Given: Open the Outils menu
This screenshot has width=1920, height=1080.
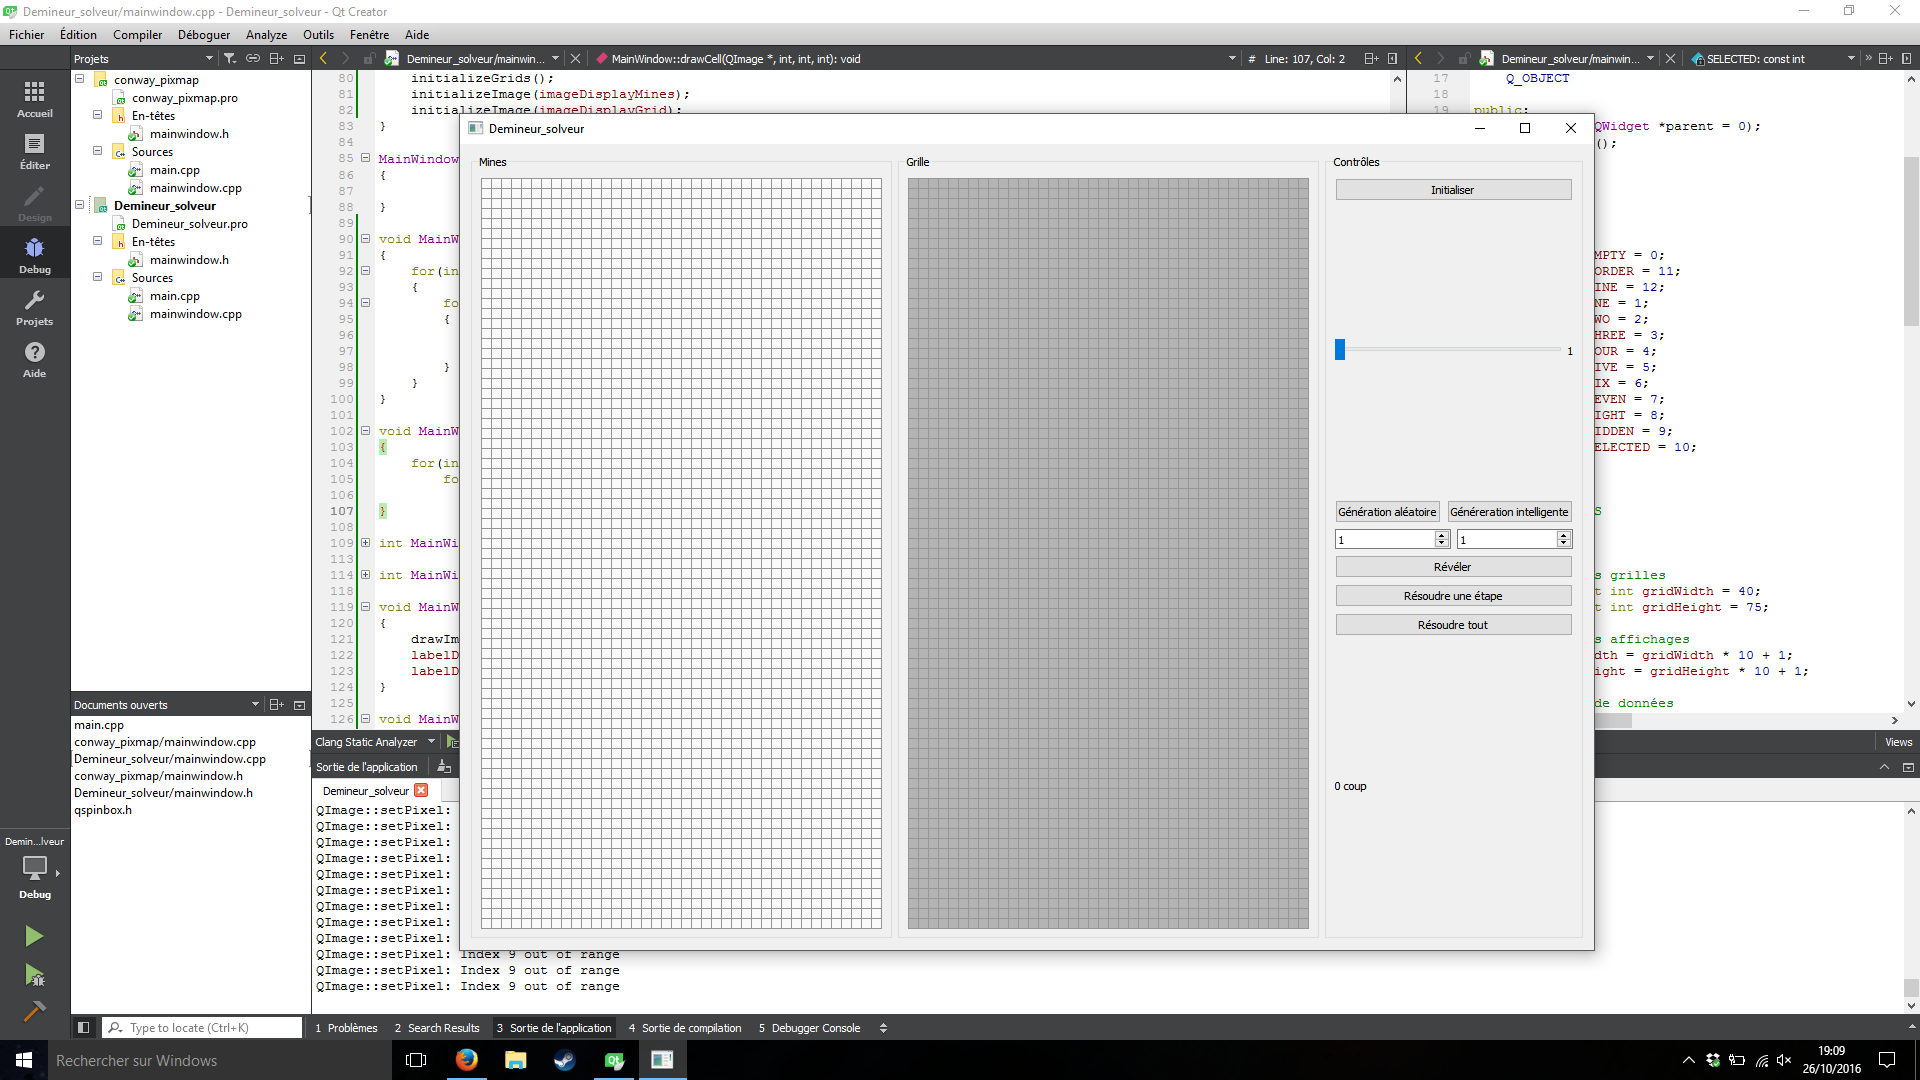Looking at the screenshot, I should coord(318,34).
